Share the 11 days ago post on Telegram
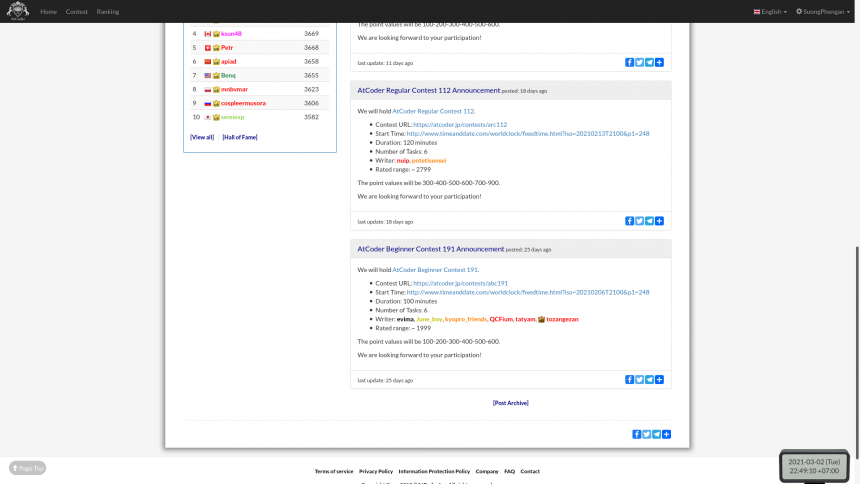 [x=649, y=63]
